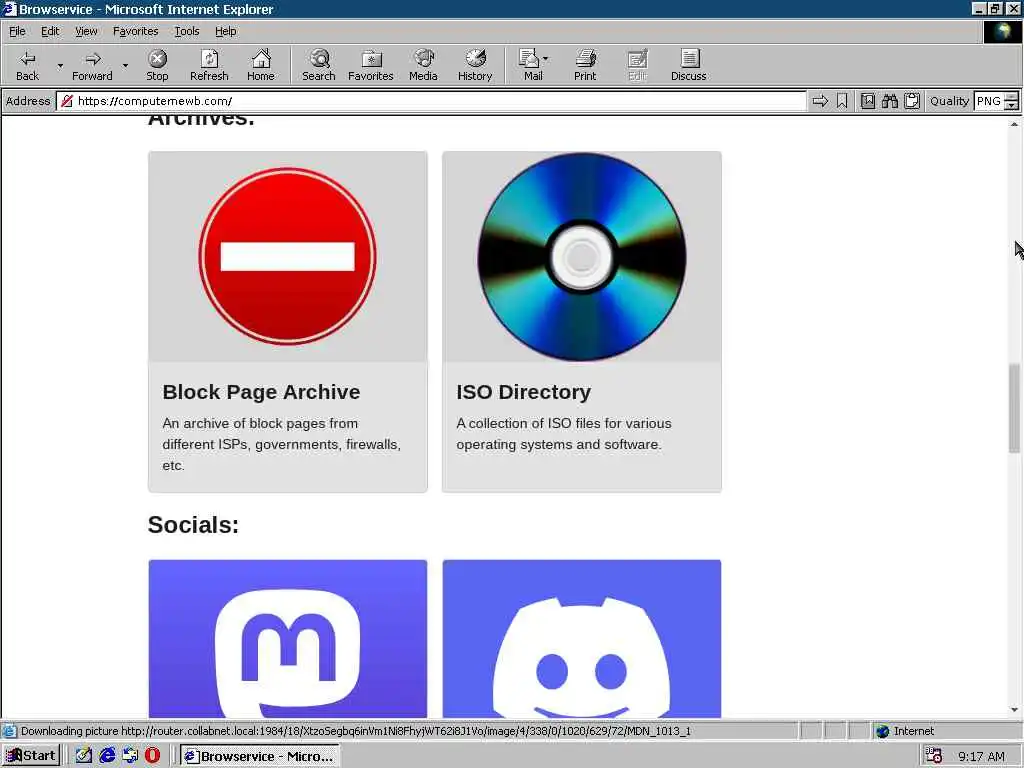Open the Favorites toolbar button
The height and width of the screenshot is (768, 1024).
370,65
